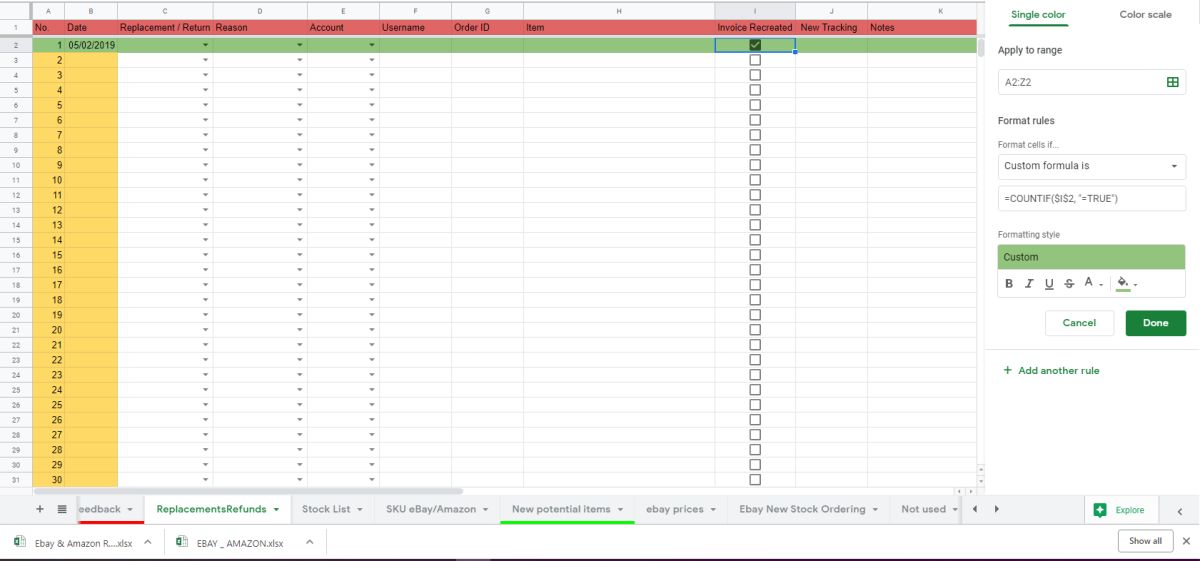Switch to Single color tab
The width and height of the screenshot is (1200, 561).
click(x=1038, y=15)
